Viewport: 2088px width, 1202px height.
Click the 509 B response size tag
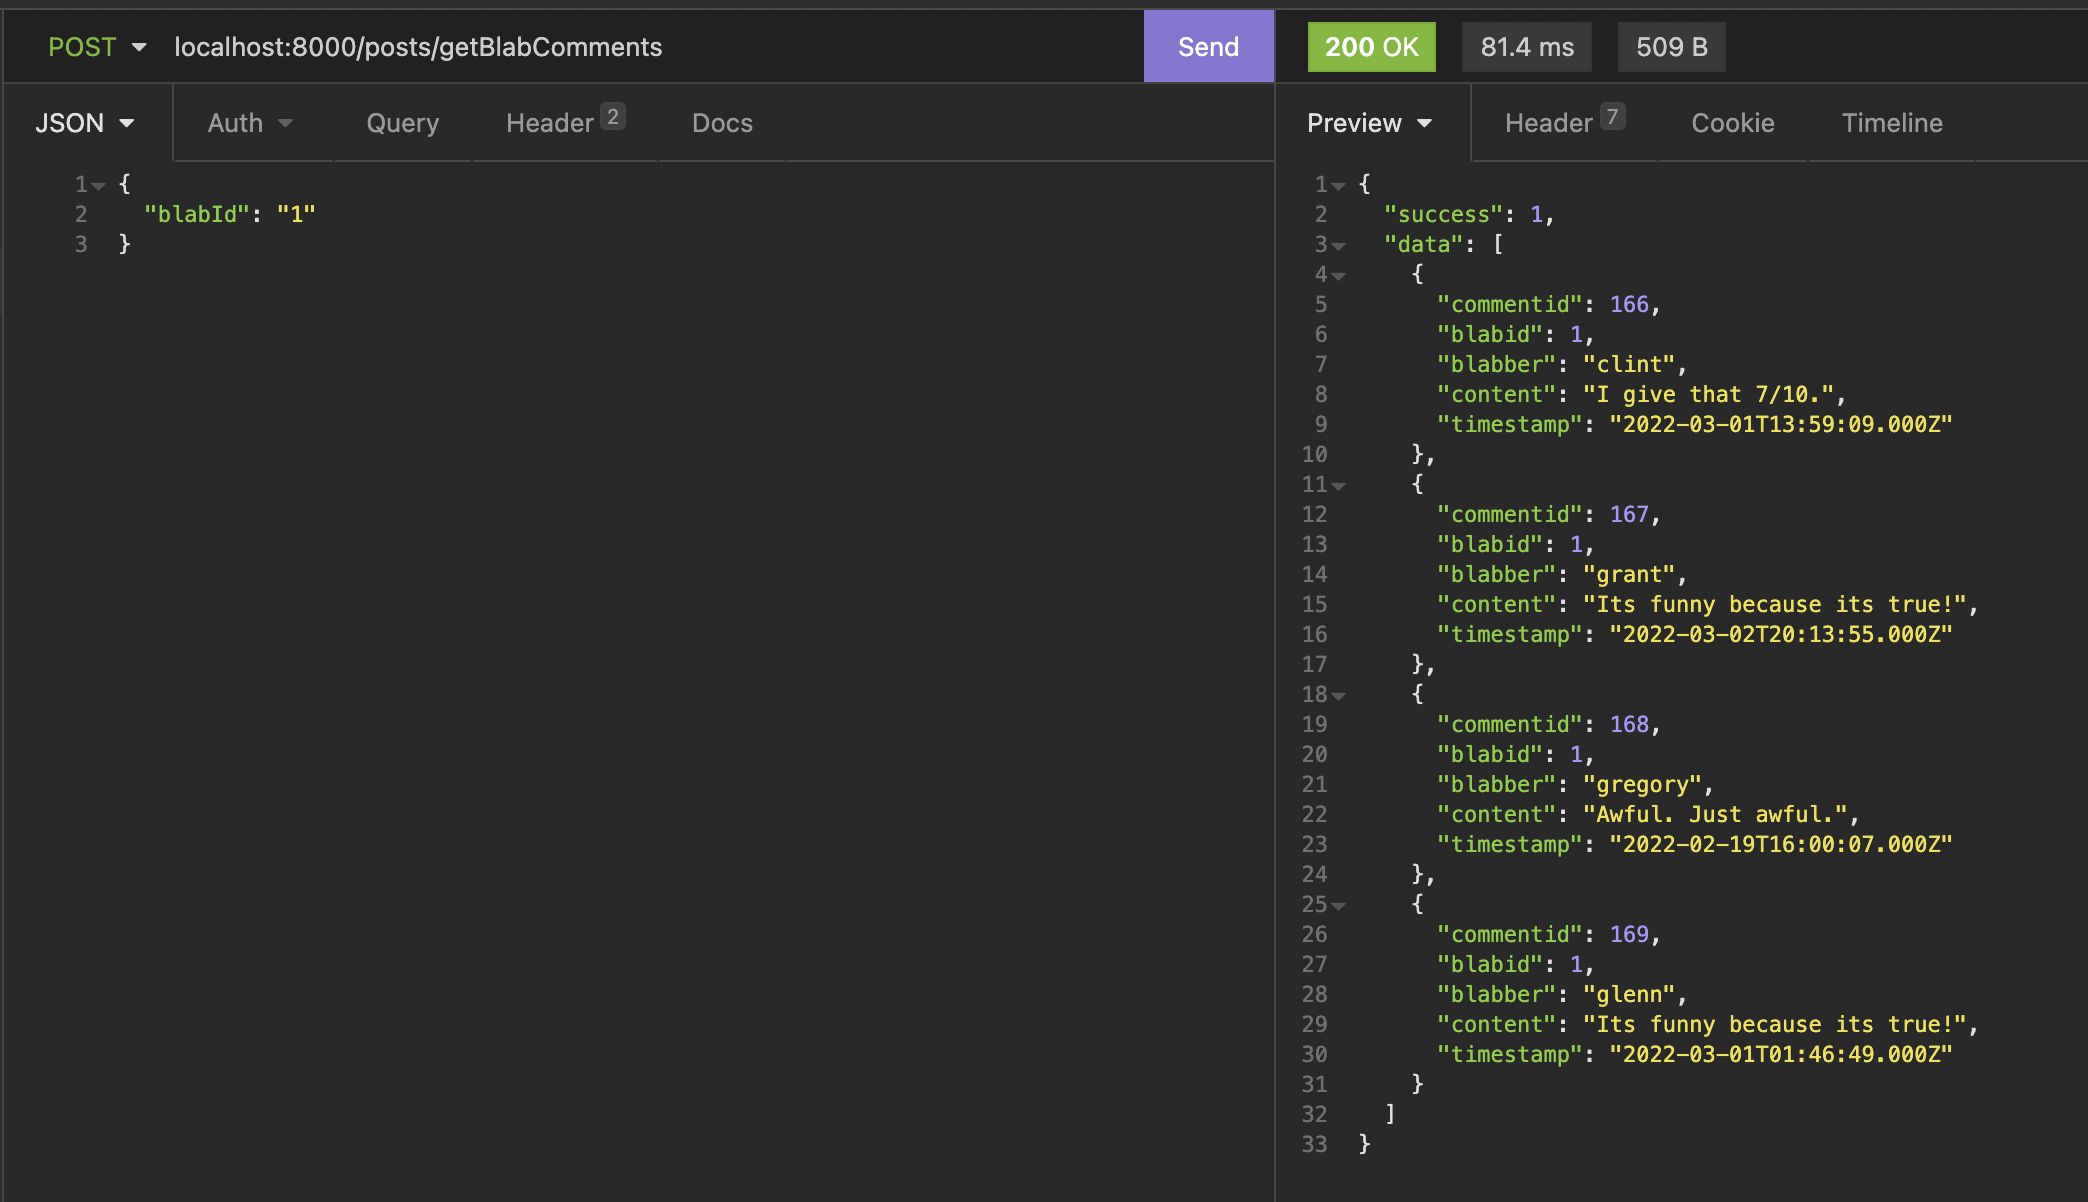(1671, 47)
